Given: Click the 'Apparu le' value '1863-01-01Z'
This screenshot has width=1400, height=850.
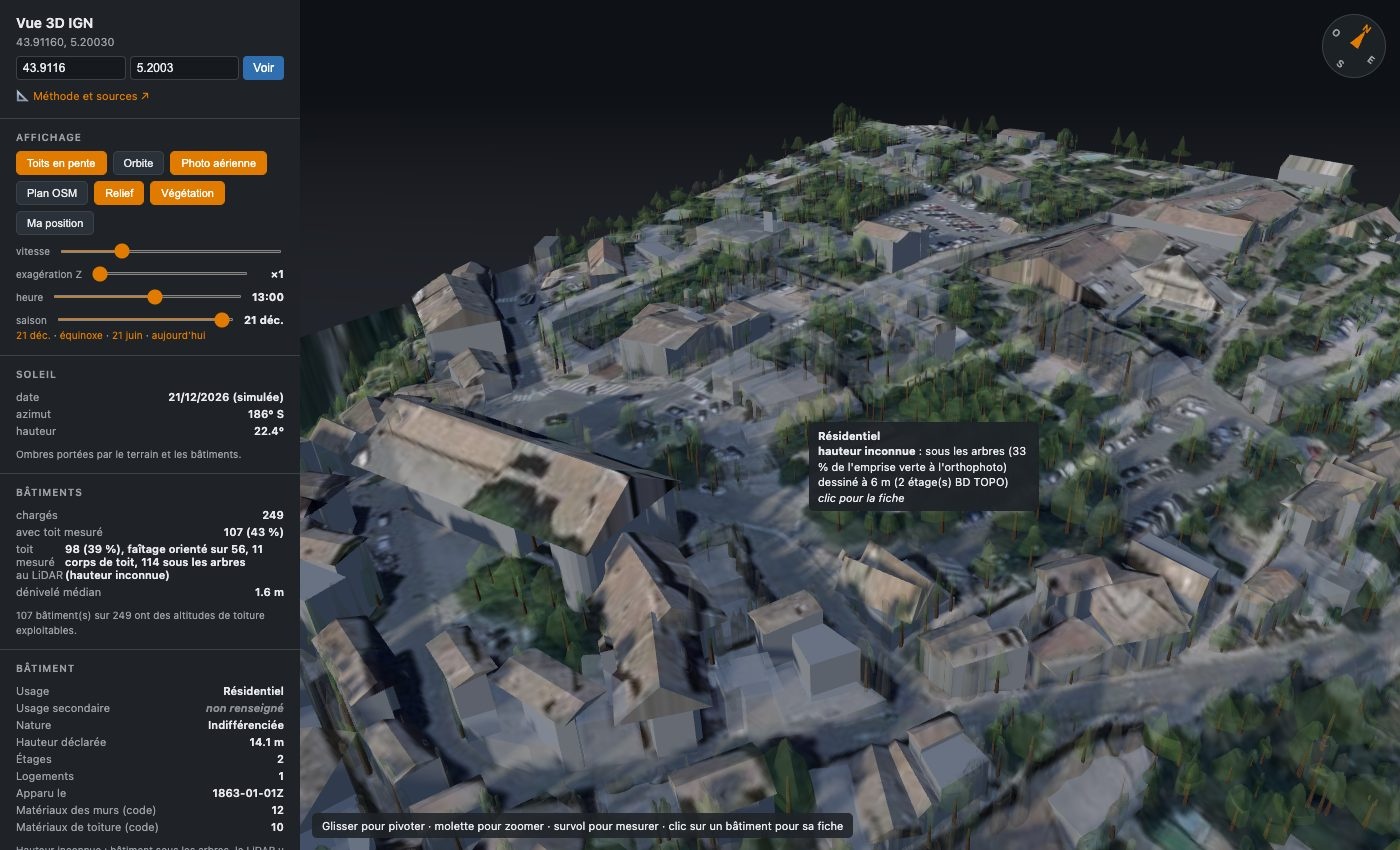Looking at the screenshot, I should point(248,793).
